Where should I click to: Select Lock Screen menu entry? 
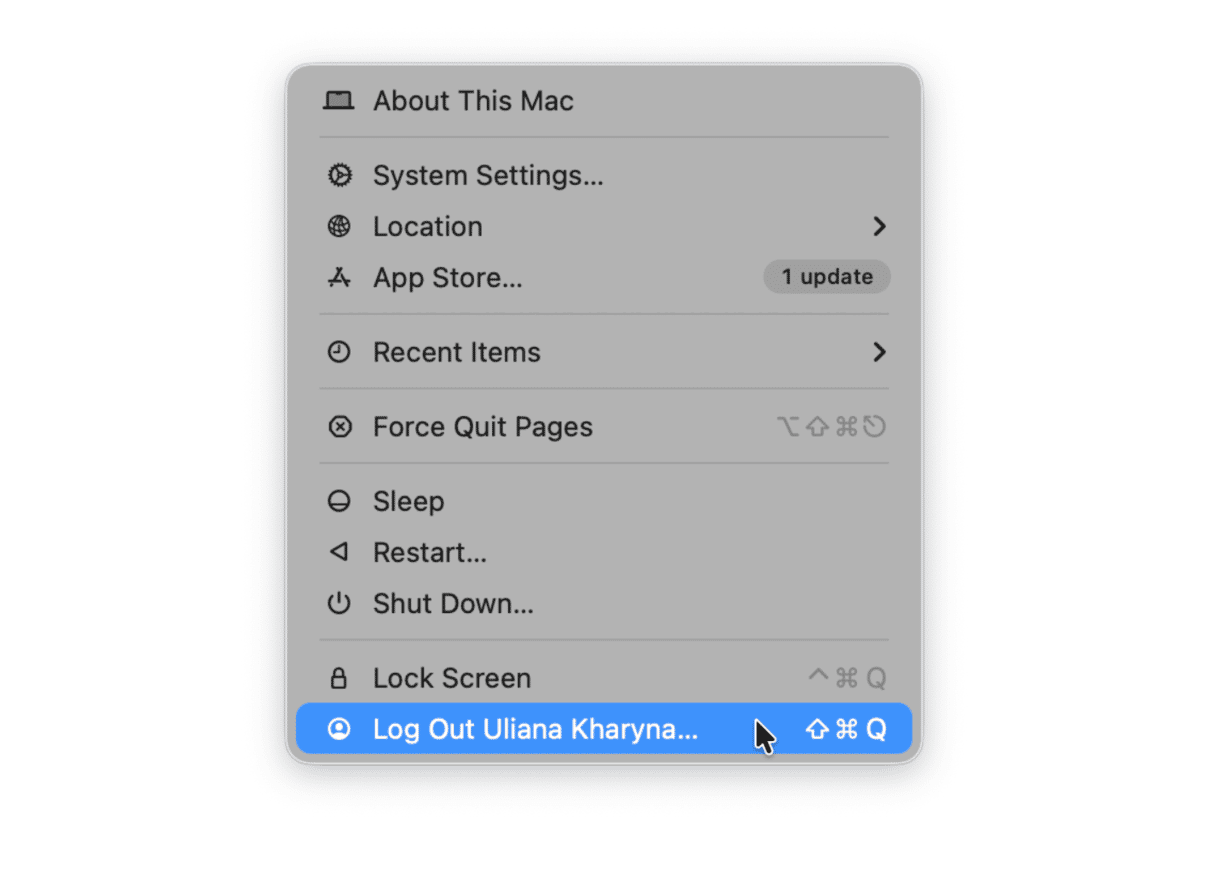point(452,679)
